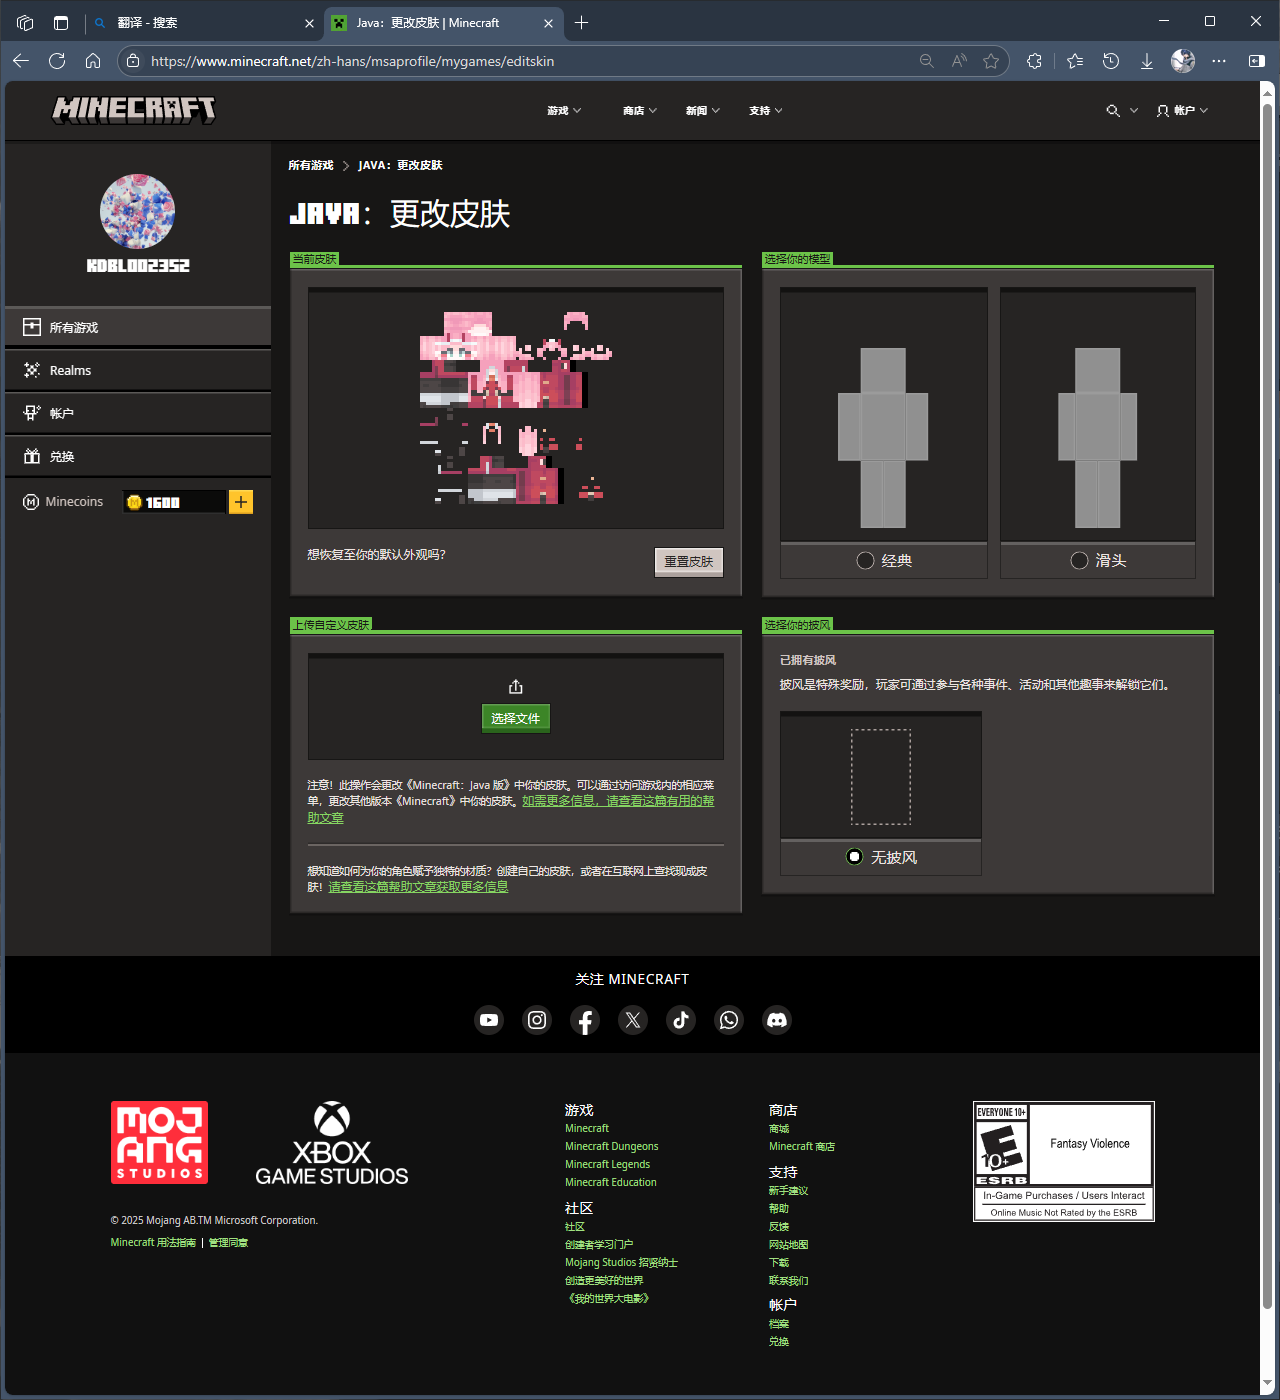Click the Mojang Studios logo
This screenshot has width=1280, height=1400.
click(x=160, y=1142)
